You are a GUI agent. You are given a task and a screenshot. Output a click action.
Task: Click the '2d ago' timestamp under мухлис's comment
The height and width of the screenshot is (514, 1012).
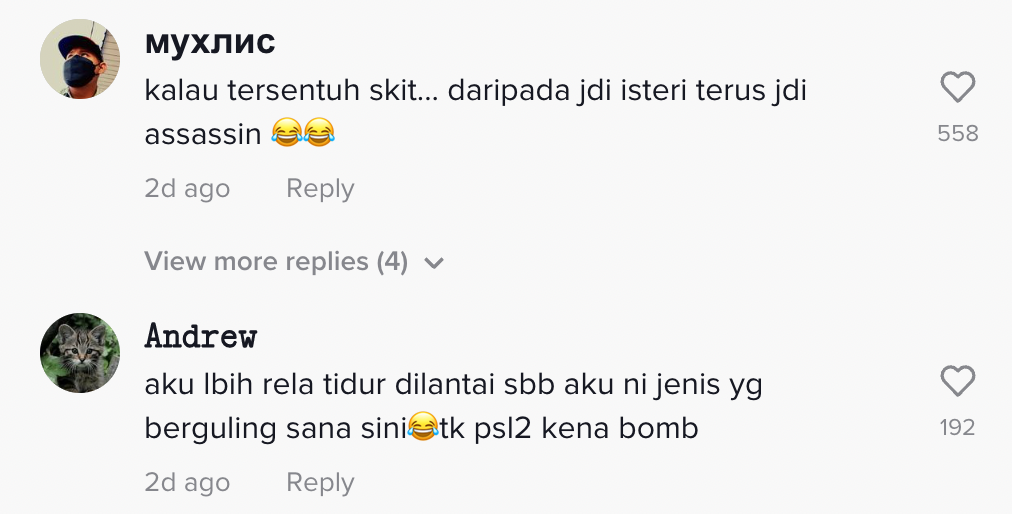[187, 188]
